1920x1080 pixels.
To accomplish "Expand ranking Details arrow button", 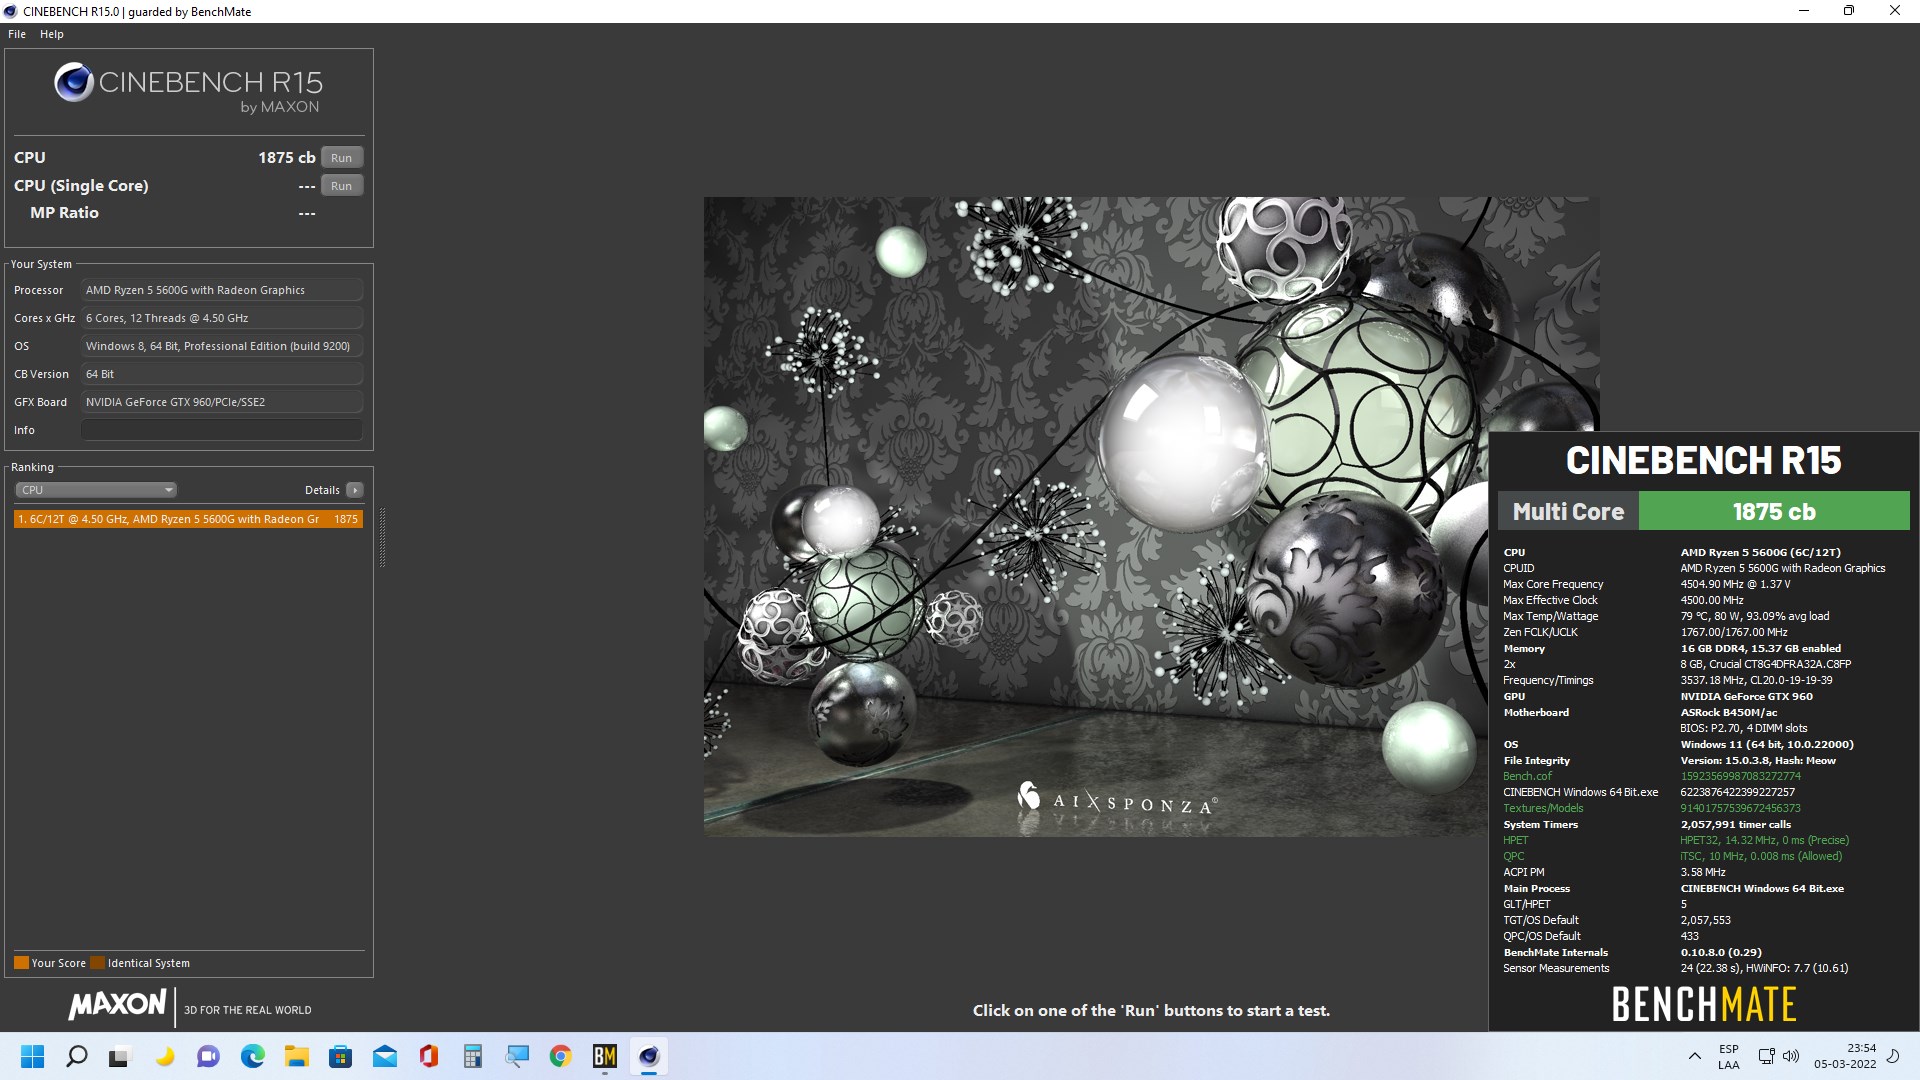I will (x=355, y=490).
